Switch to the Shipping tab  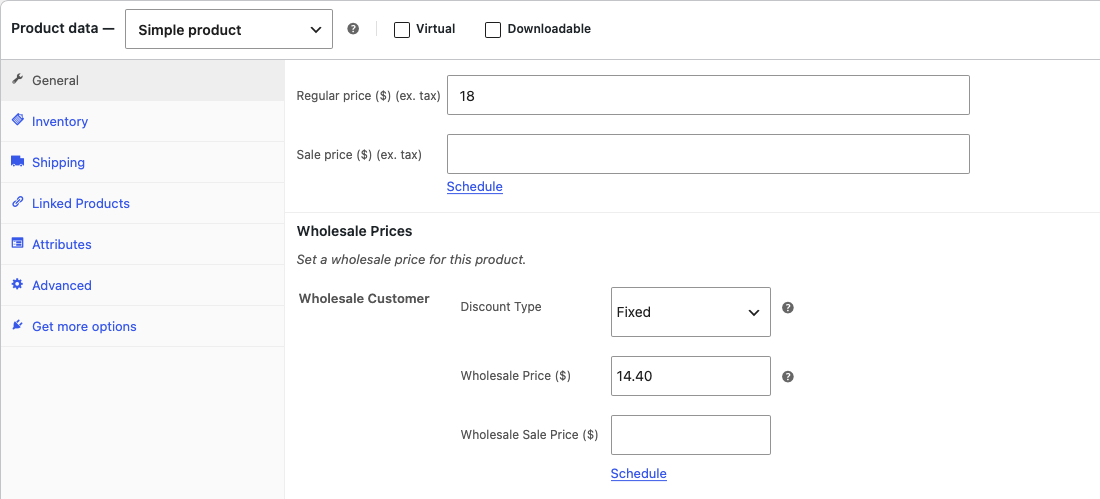tap(142, 162)
